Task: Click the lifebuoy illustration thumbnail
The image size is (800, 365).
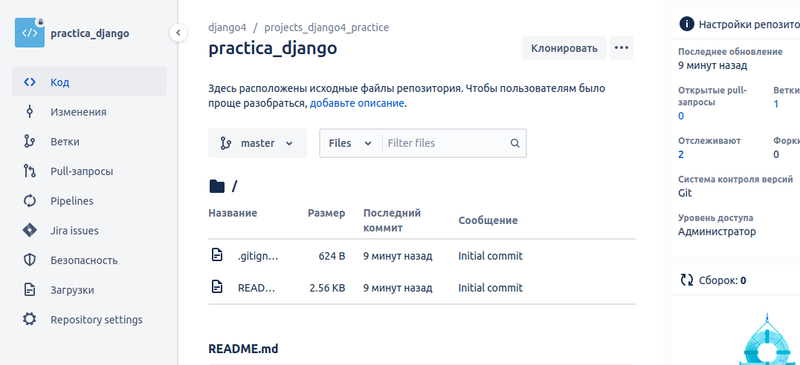Action: click(767, 339)
